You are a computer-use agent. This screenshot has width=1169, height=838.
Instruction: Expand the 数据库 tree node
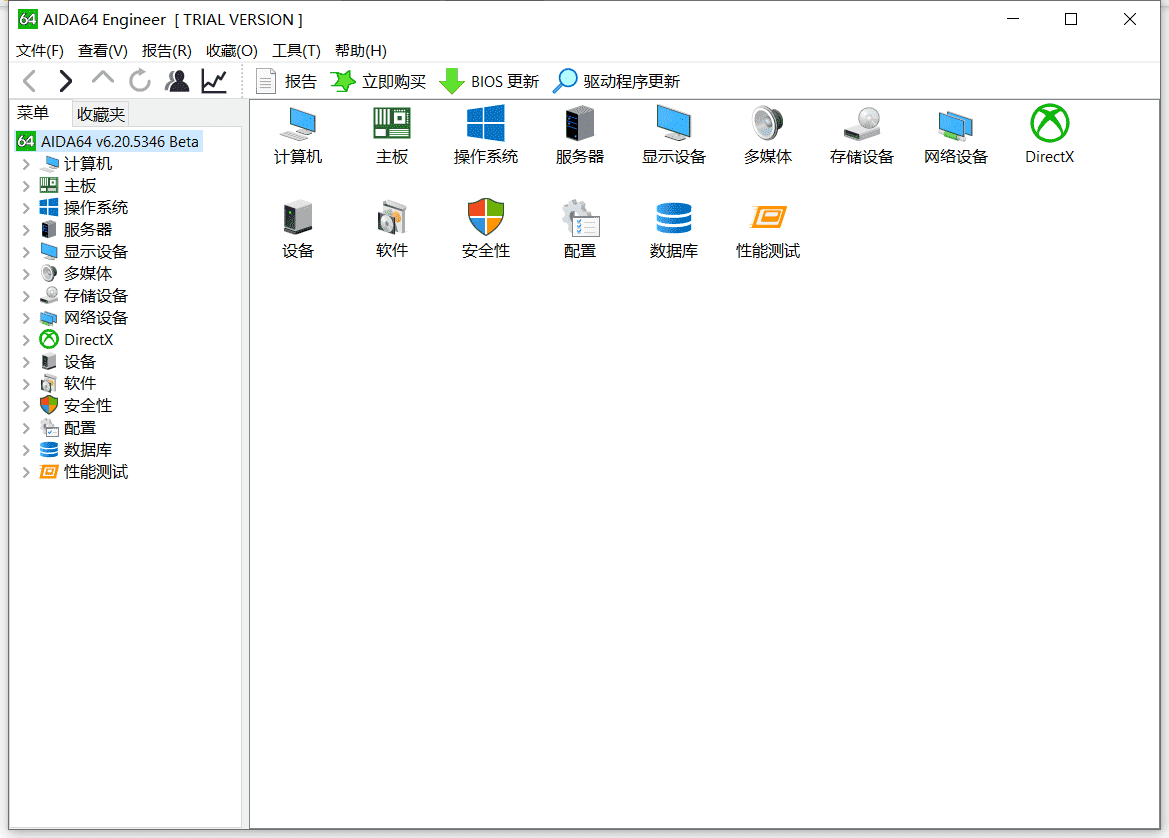click(26, 450)
